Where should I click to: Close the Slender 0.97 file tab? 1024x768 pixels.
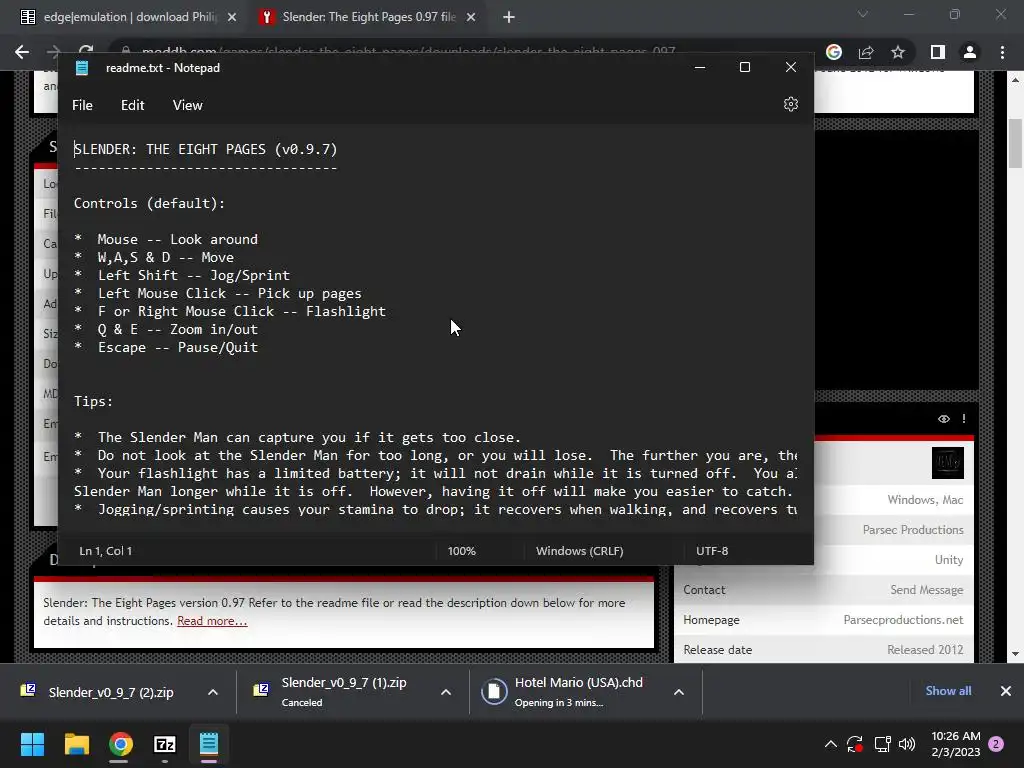471,17
